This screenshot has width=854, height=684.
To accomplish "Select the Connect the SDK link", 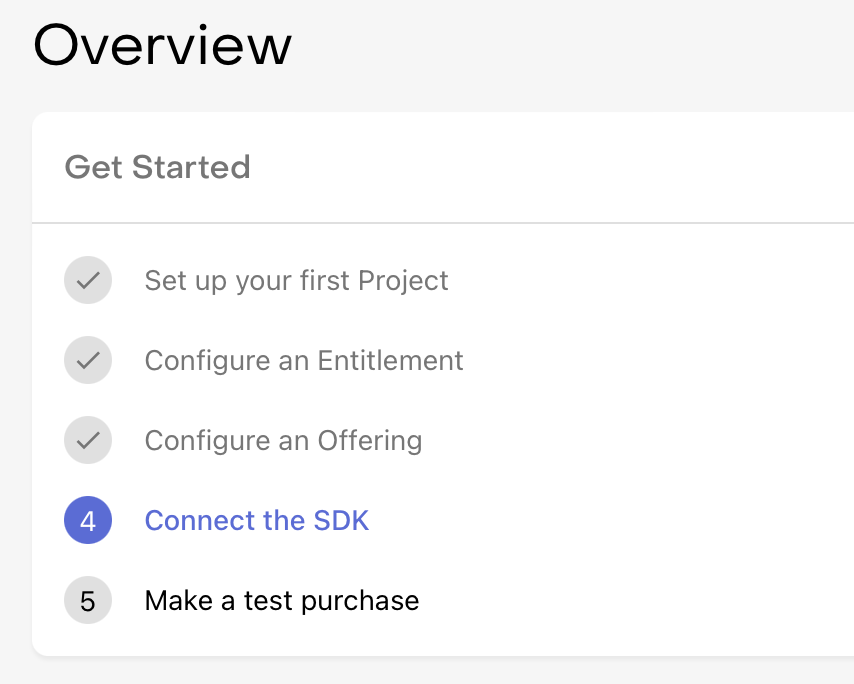I will (257, 521).
